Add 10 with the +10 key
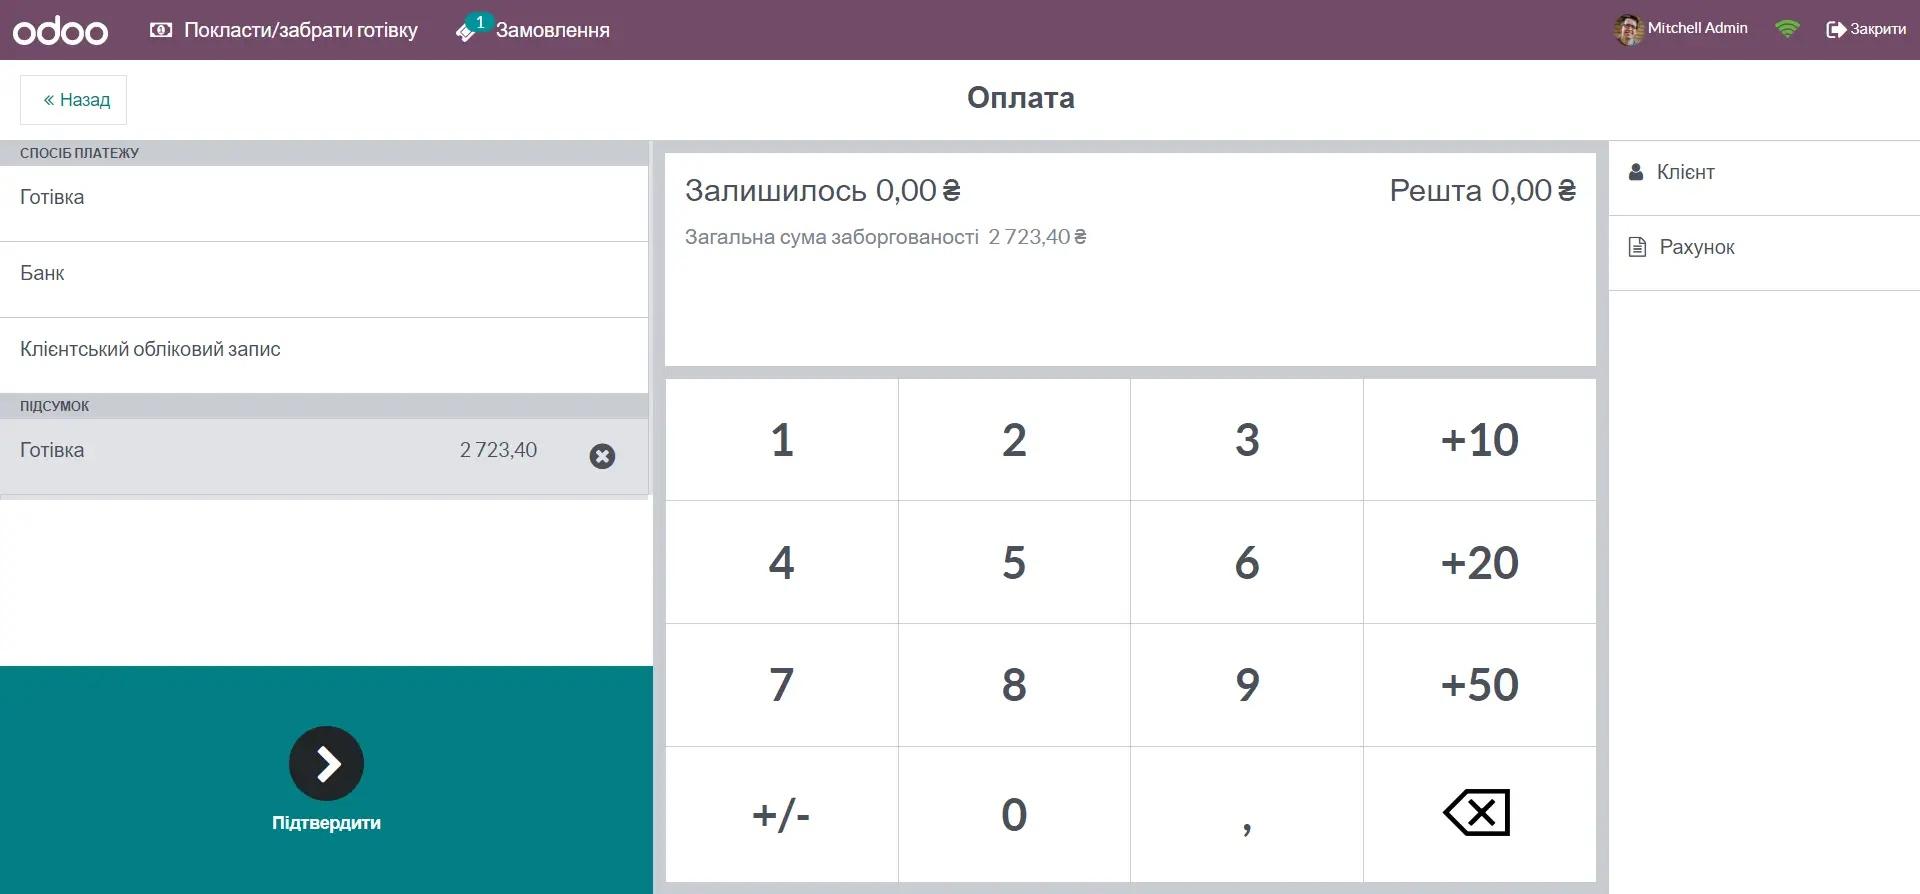1920x894 pixels. point(1480,440)
